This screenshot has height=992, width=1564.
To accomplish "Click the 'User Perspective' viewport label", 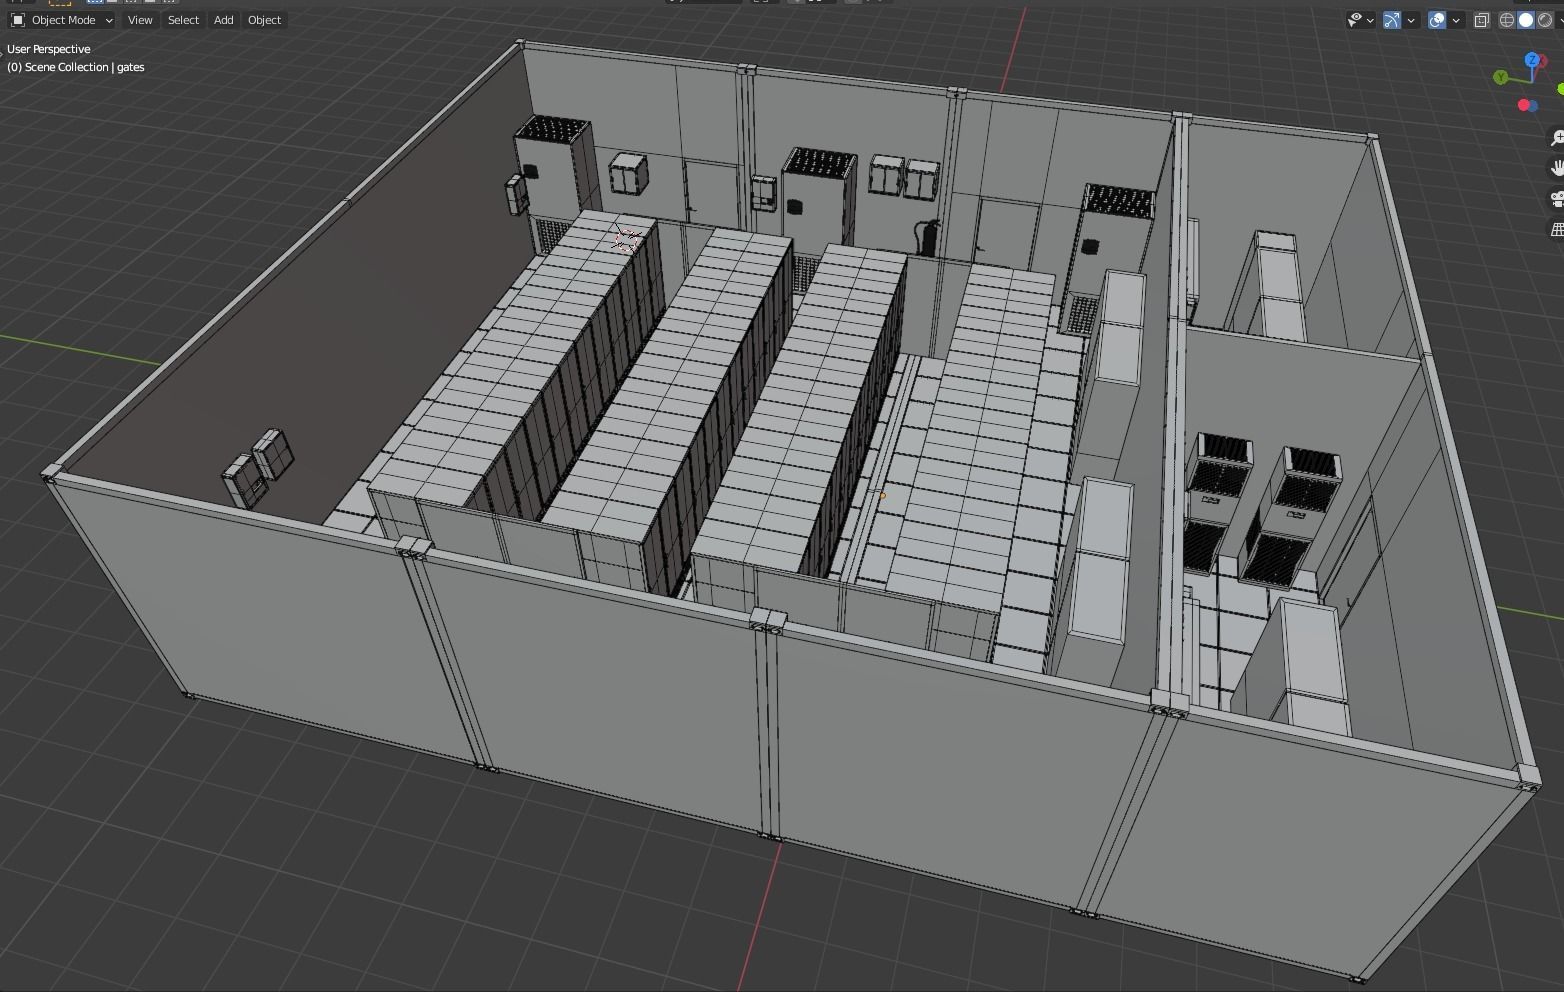I will click(x=49, y=49).
